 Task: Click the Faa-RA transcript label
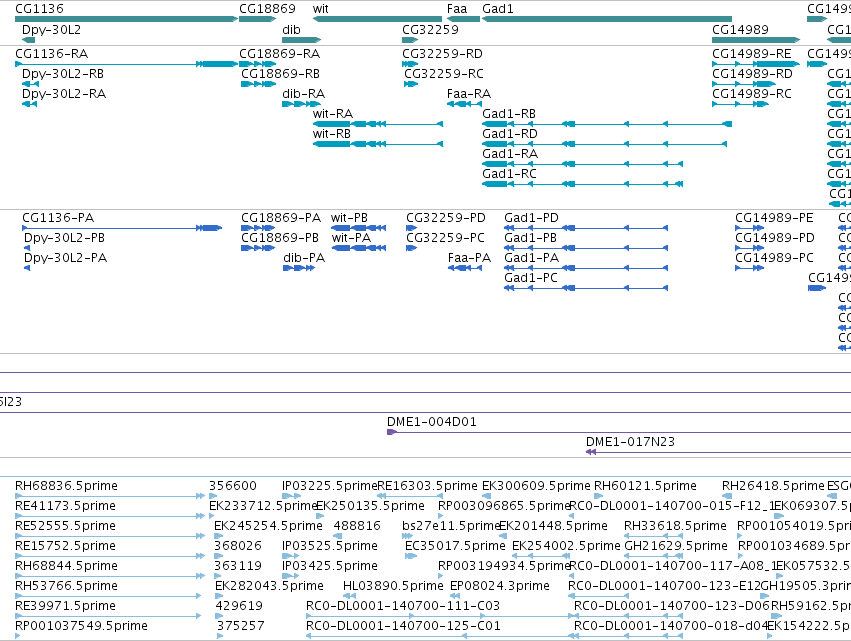pos(469,94)
